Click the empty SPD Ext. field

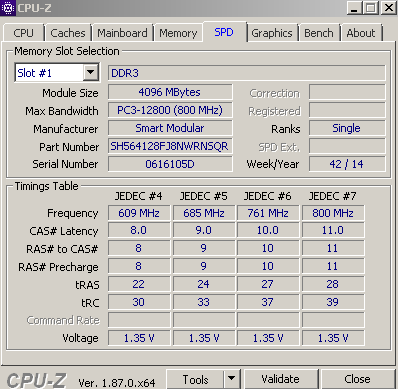pyautogui.click(x=347, y=146)
